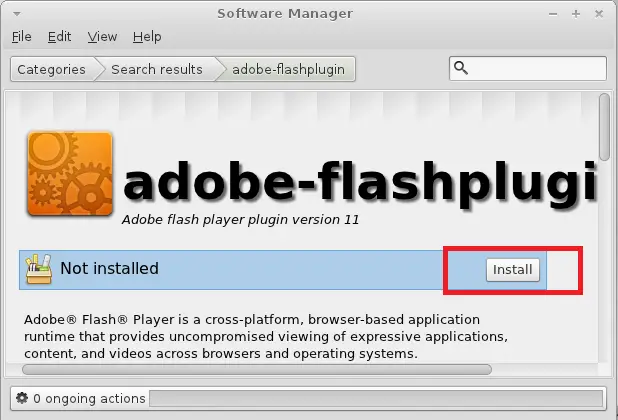Click the 0 ongoing actions label

coord(89,398)
